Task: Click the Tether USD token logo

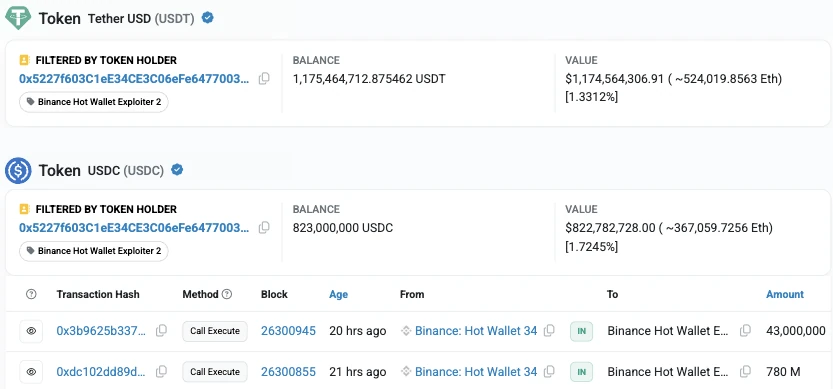Action: pos(18,18)
